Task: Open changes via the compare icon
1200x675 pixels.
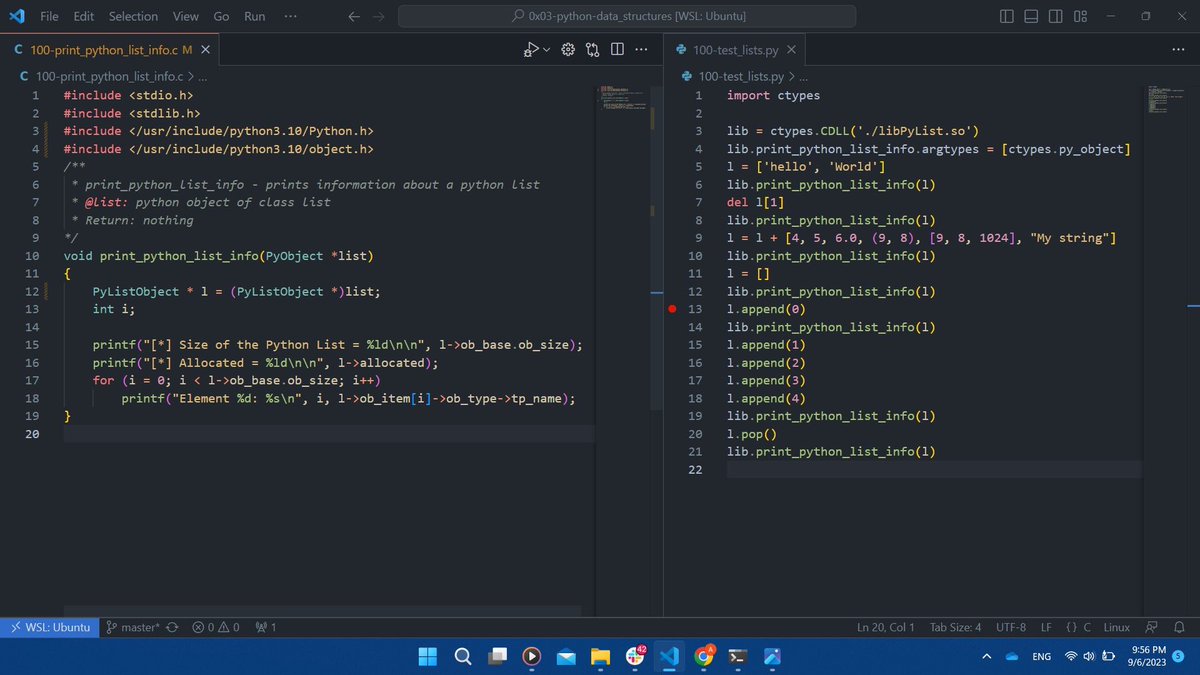Action: click(593, 50)
